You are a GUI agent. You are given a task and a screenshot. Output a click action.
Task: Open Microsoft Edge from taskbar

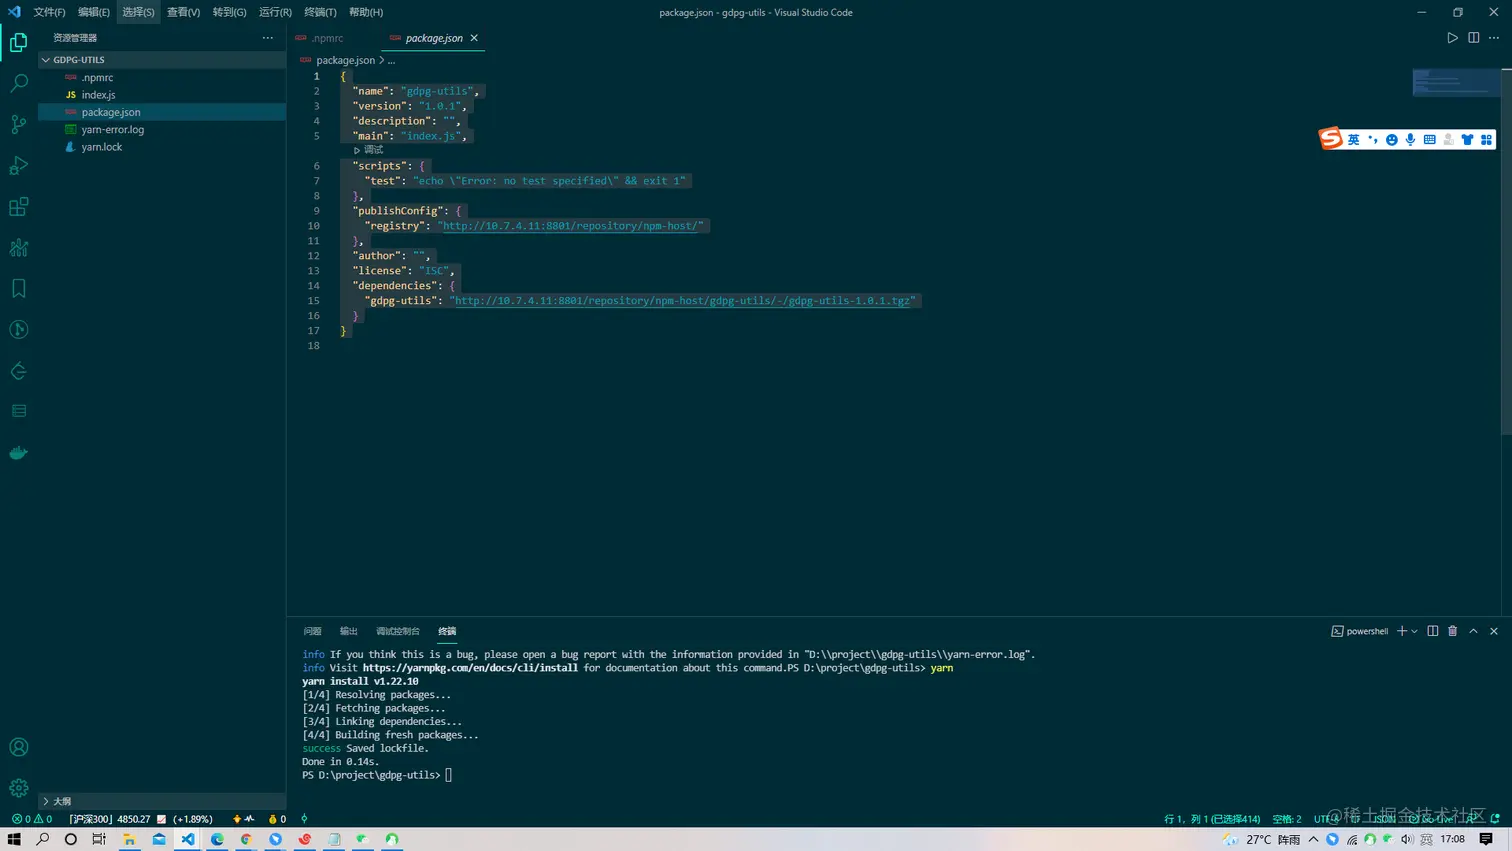click(217, 839)
